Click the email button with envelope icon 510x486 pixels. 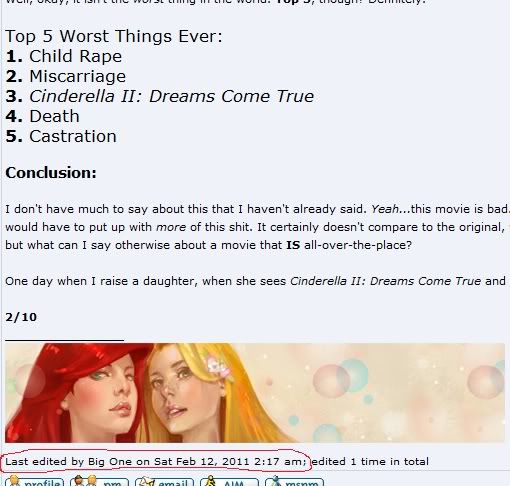(164, 482)
